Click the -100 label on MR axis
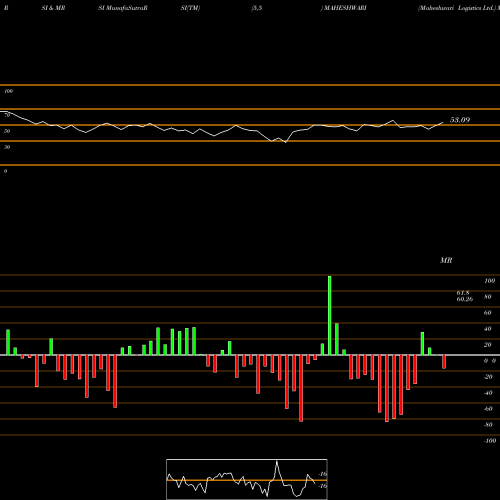The height and width of the screenshot is (500, 500). point(490,441)
